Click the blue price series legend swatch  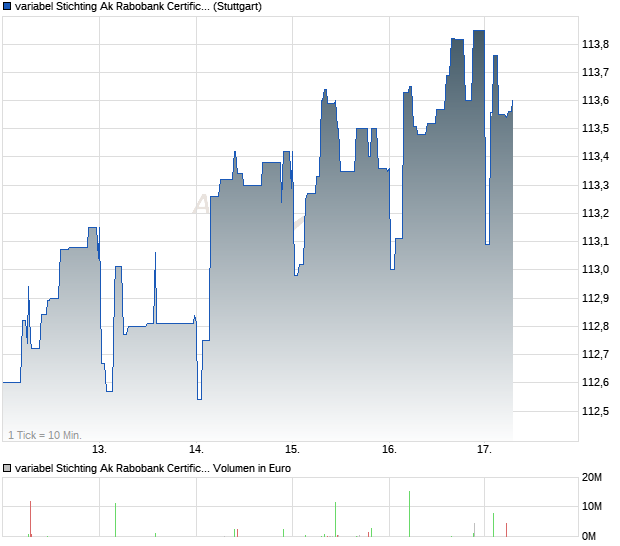pos(8,7)
